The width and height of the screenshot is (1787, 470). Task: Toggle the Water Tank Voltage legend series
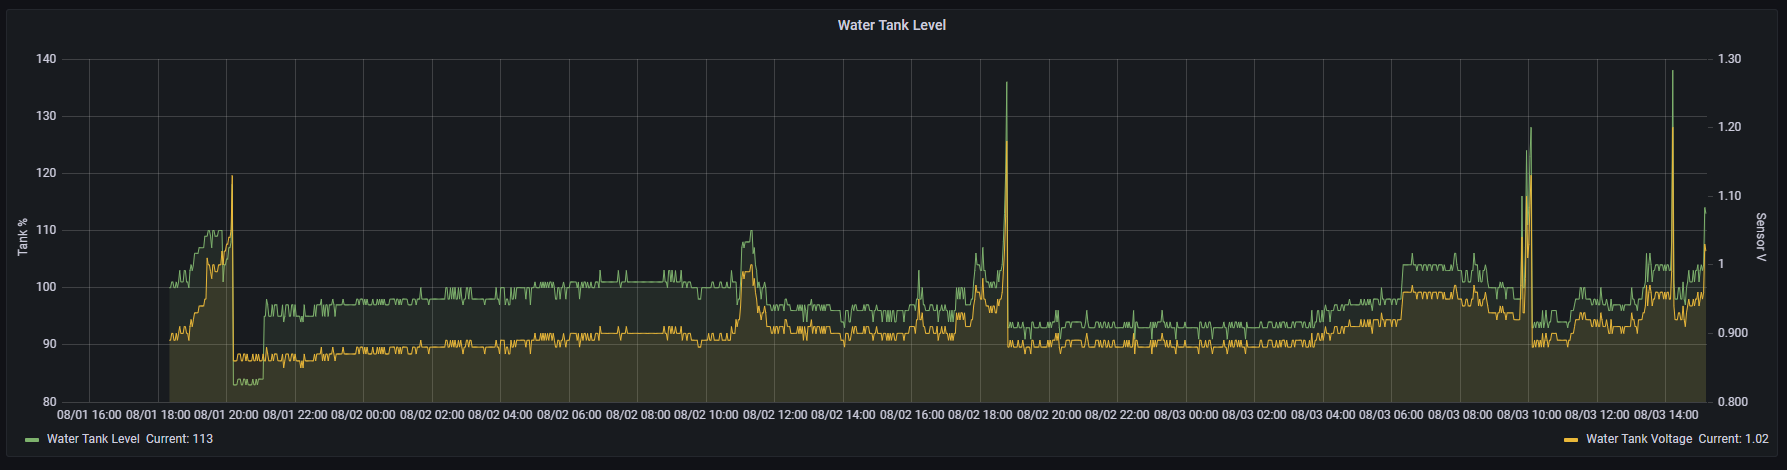click(1638, 439)
